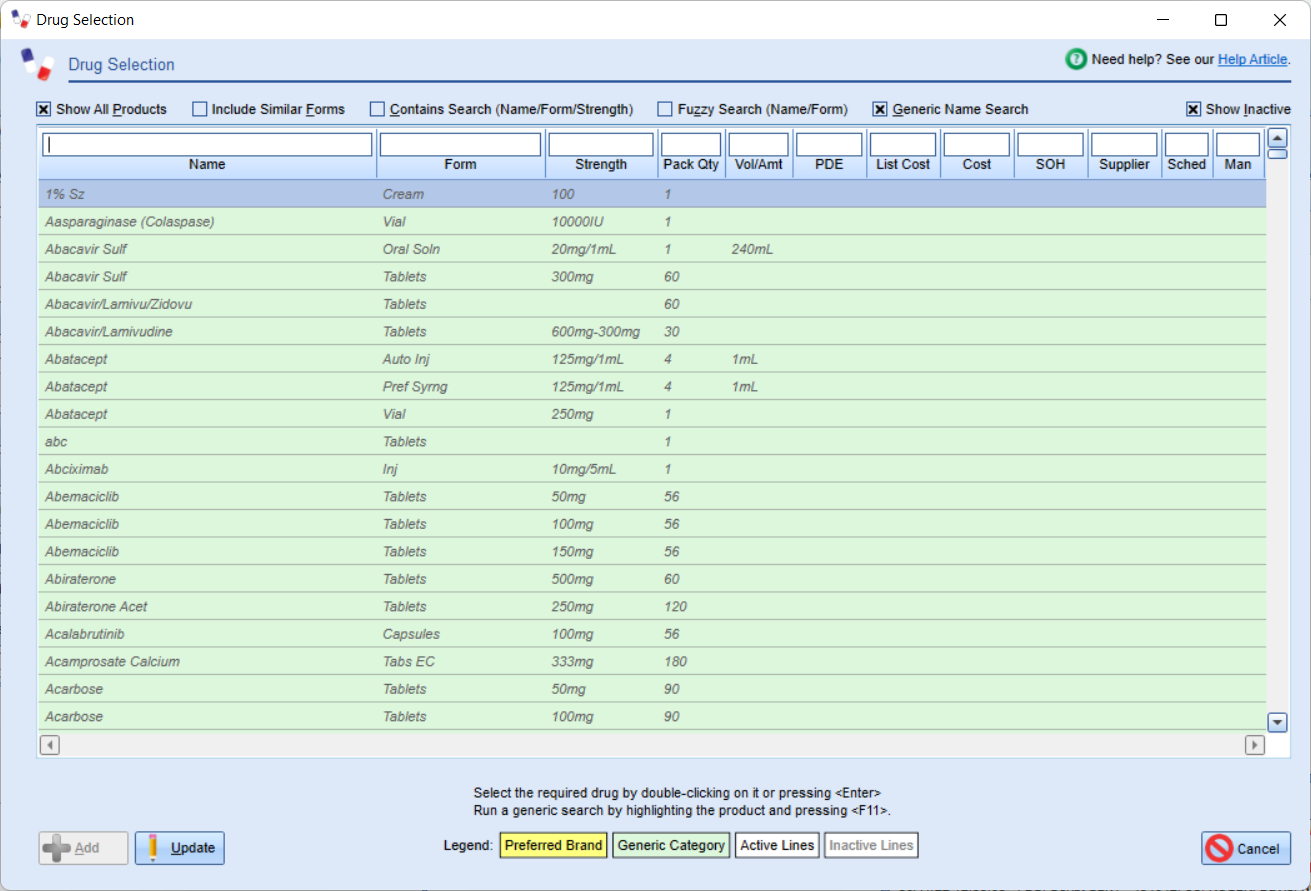
Task: Disable Show Inactive
Action: [1193, 109]
